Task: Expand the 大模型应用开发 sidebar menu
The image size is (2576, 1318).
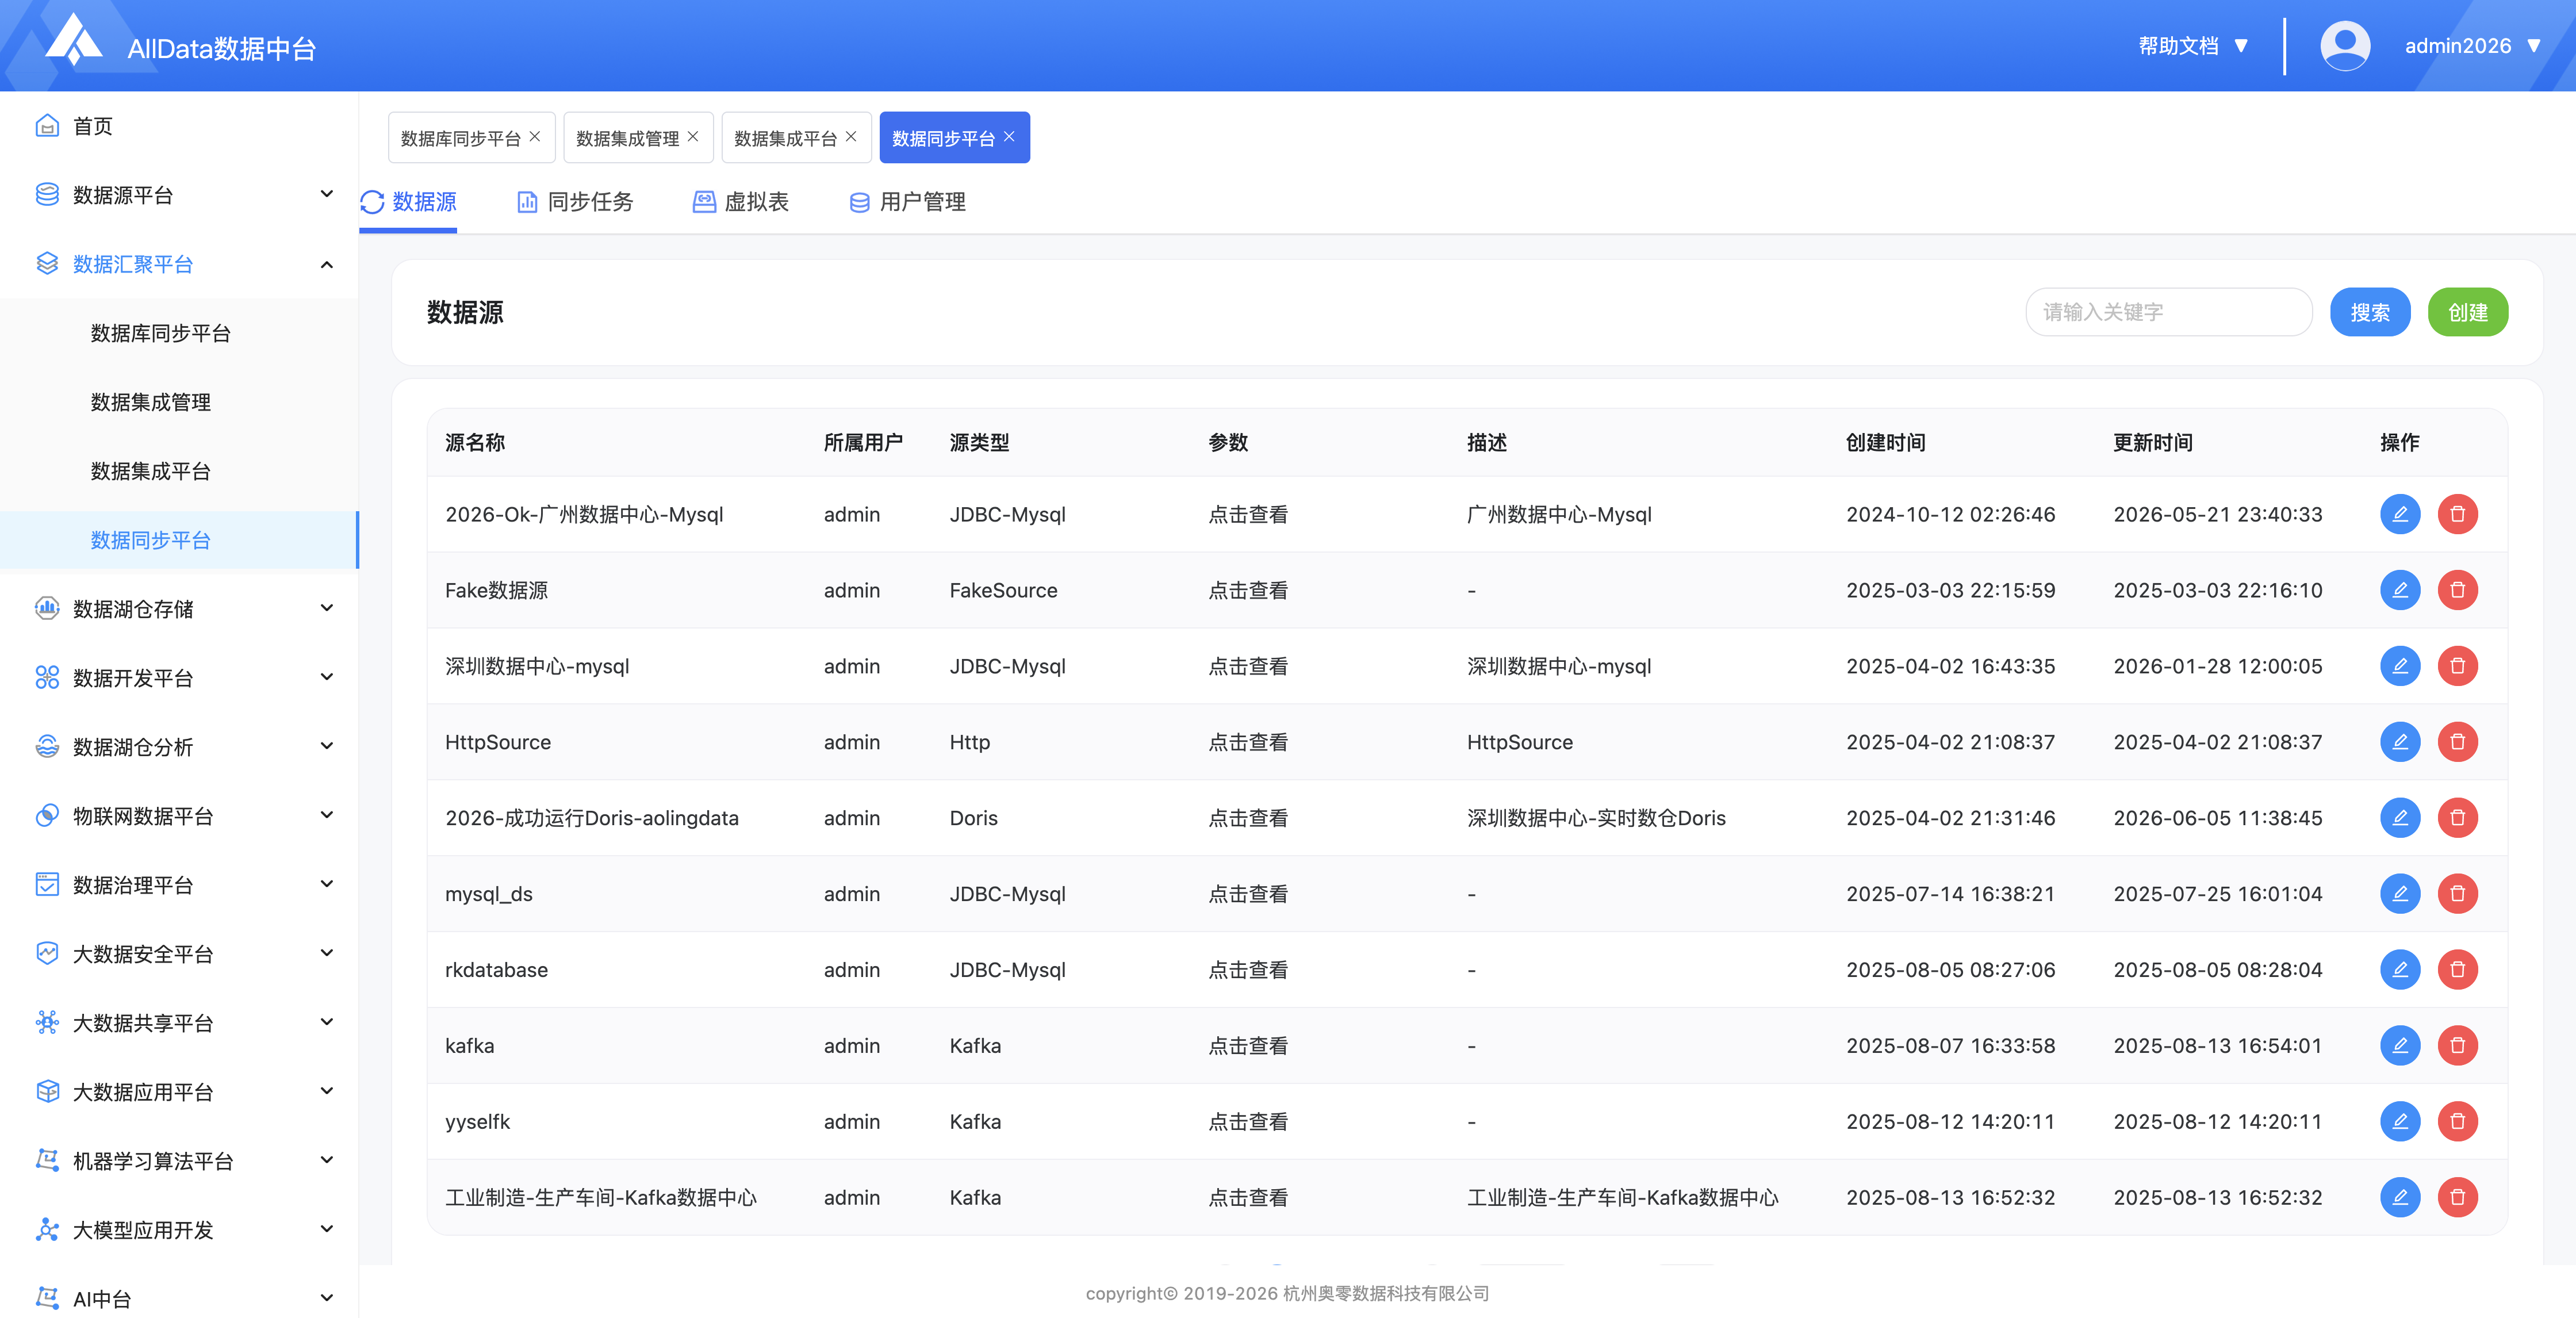Action: pos(179,1230)
